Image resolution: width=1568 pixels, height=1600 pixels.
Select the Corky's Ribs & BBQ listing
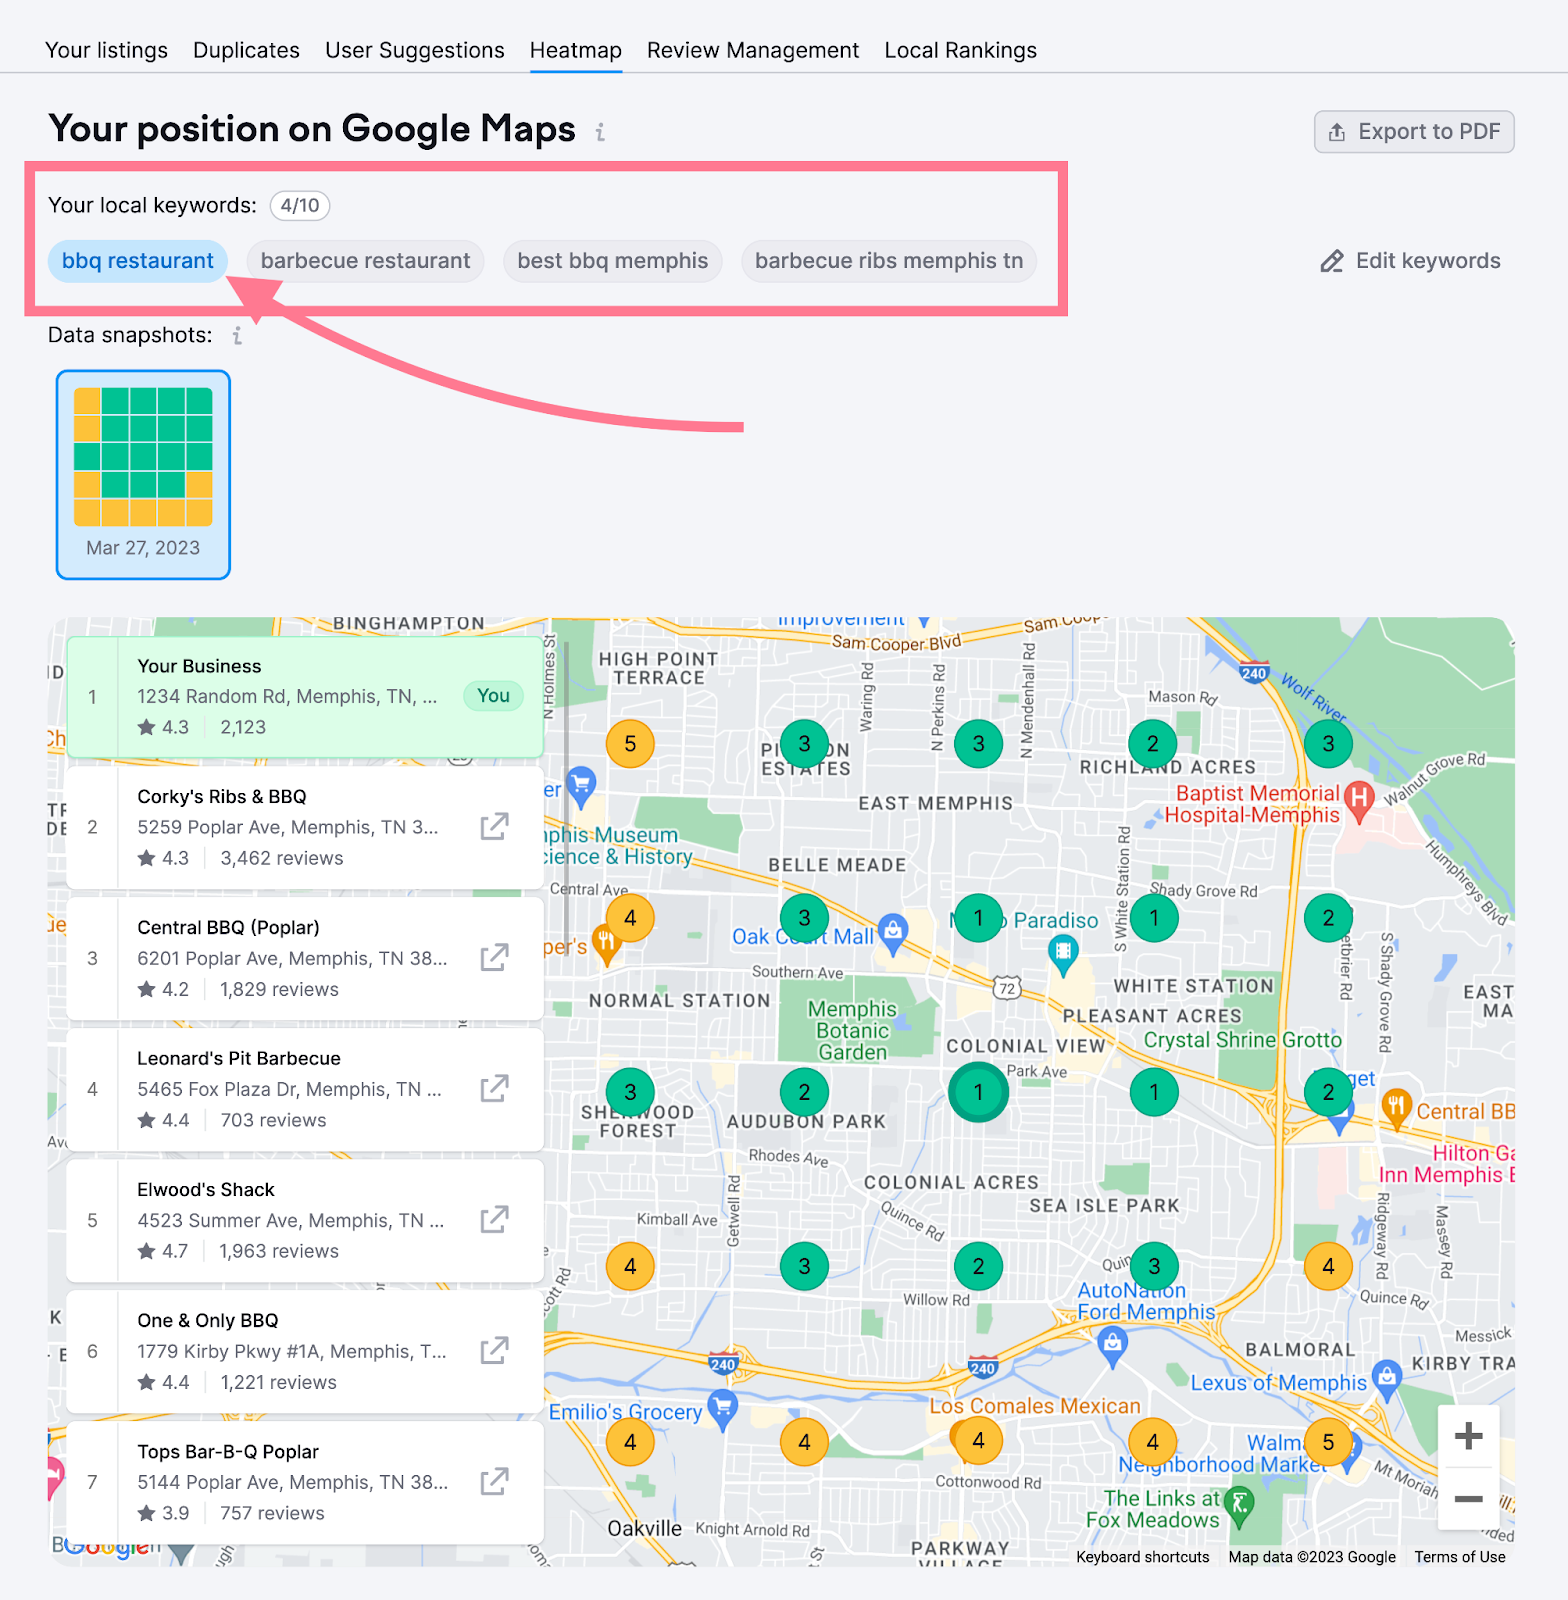point(305,828)
